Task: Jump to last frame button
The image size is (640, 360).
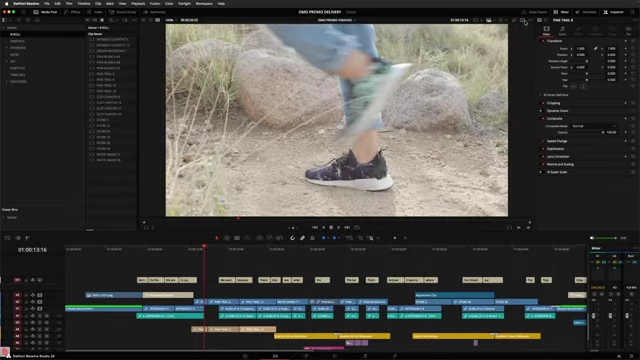Action: 347,227
